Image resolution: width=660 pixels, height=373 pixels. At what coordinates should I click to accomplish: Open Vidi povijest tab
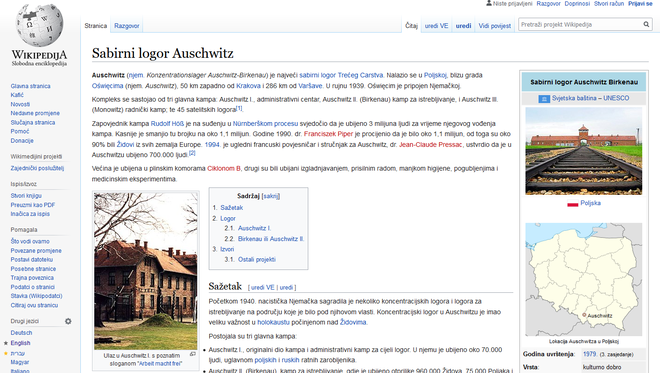click(495, 26)
